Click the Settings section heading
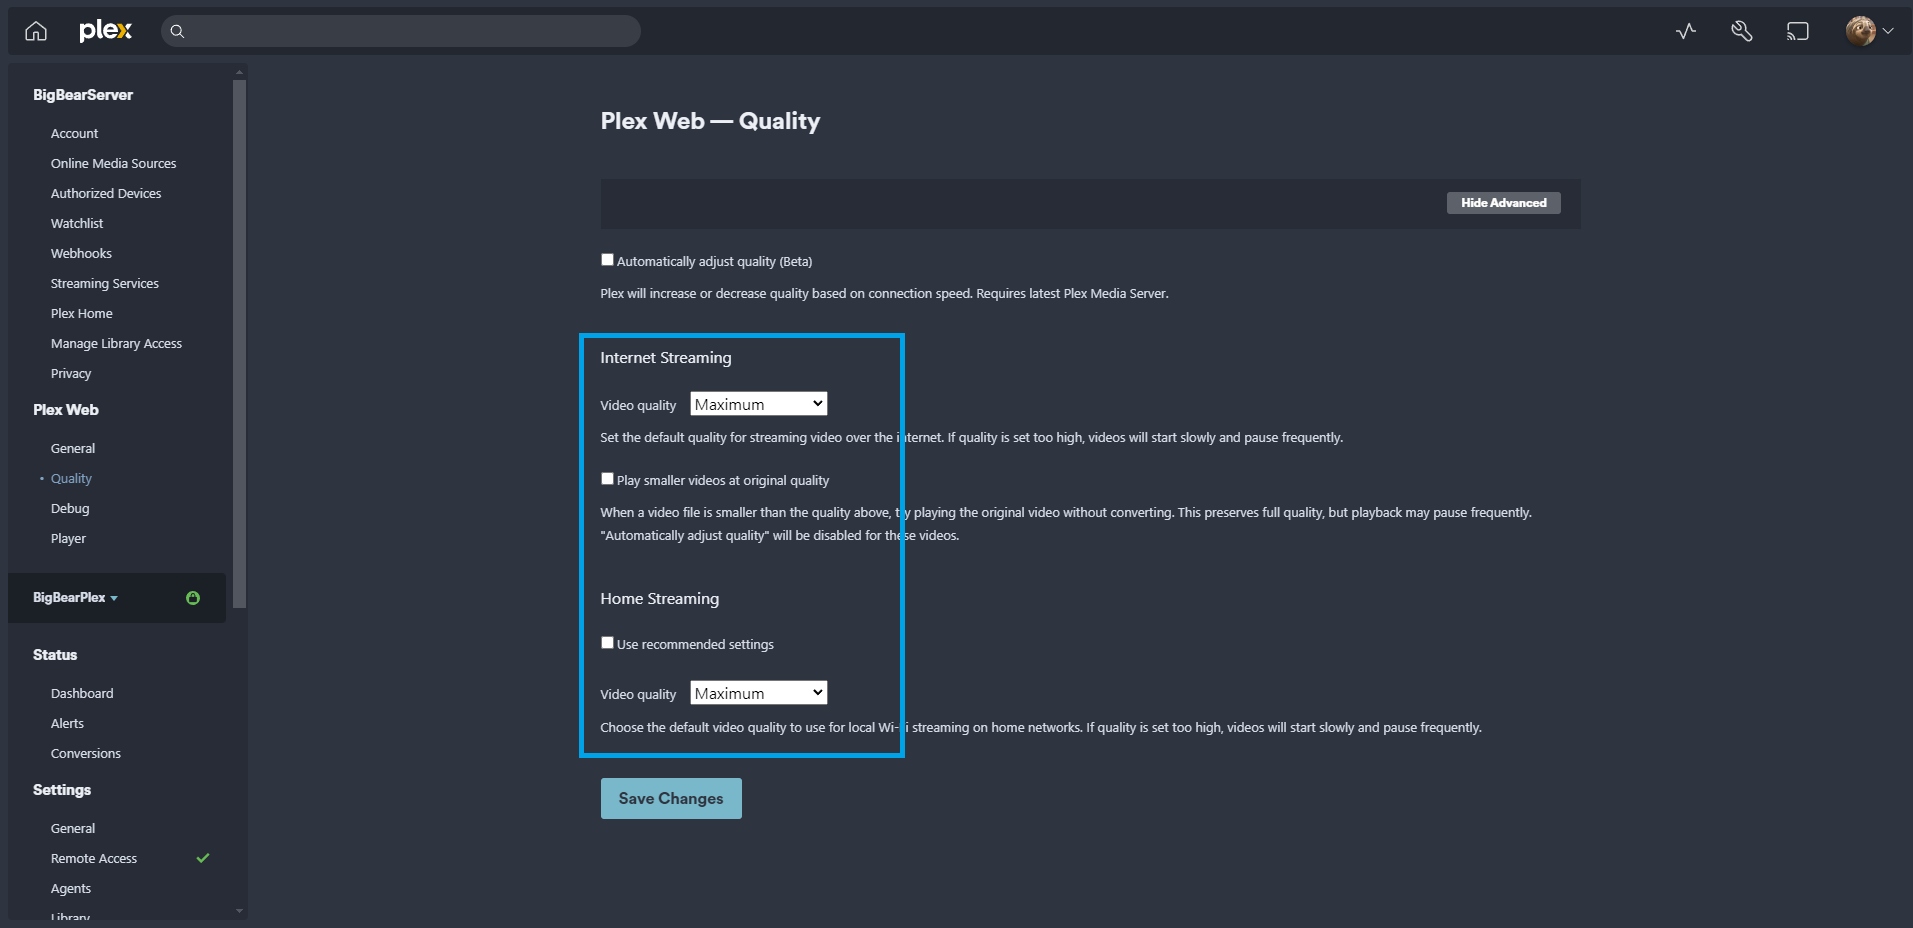1913x928 pixels. (x=62, y=790)
